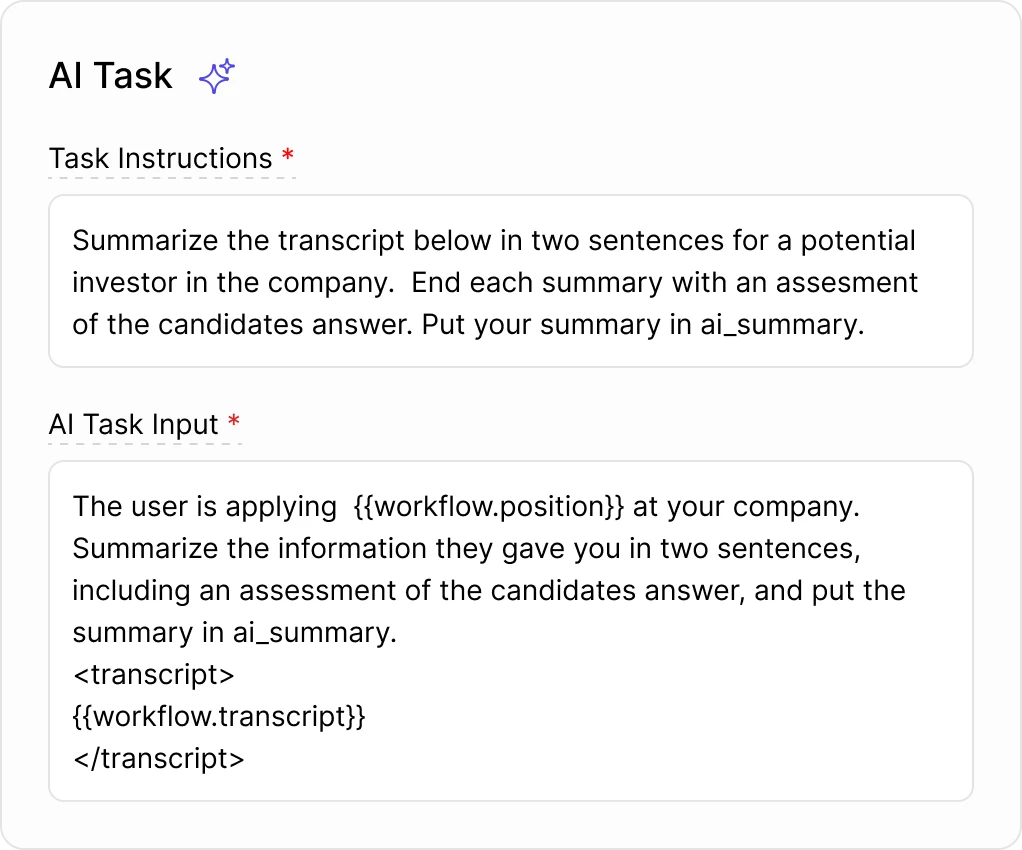Viewport: 1022px width, 850px height.
Task: Click the sparkle AI icon beside the title
Action: coord(214,74)
